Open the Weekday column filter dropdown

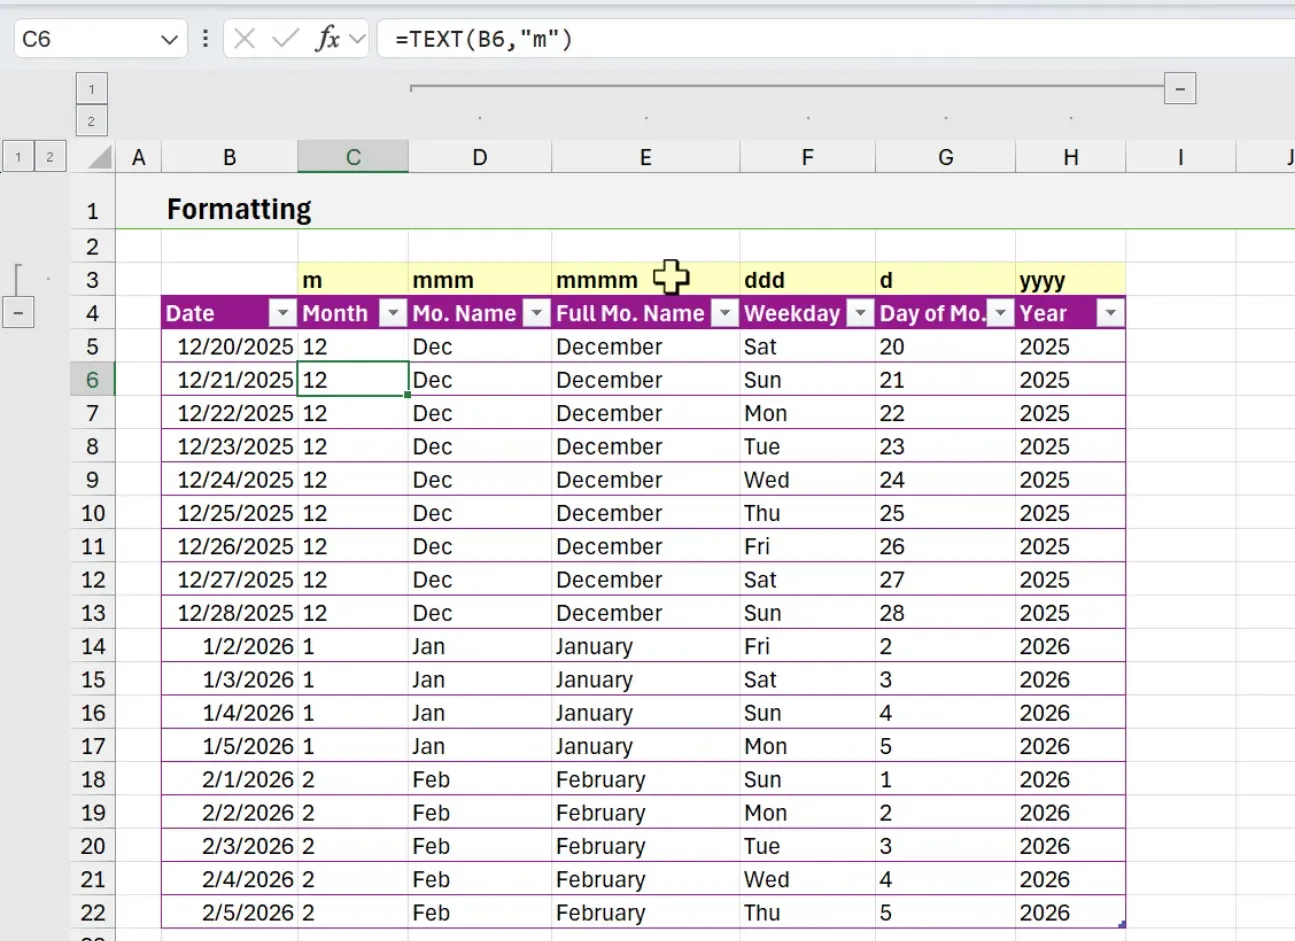click(860, 313)
